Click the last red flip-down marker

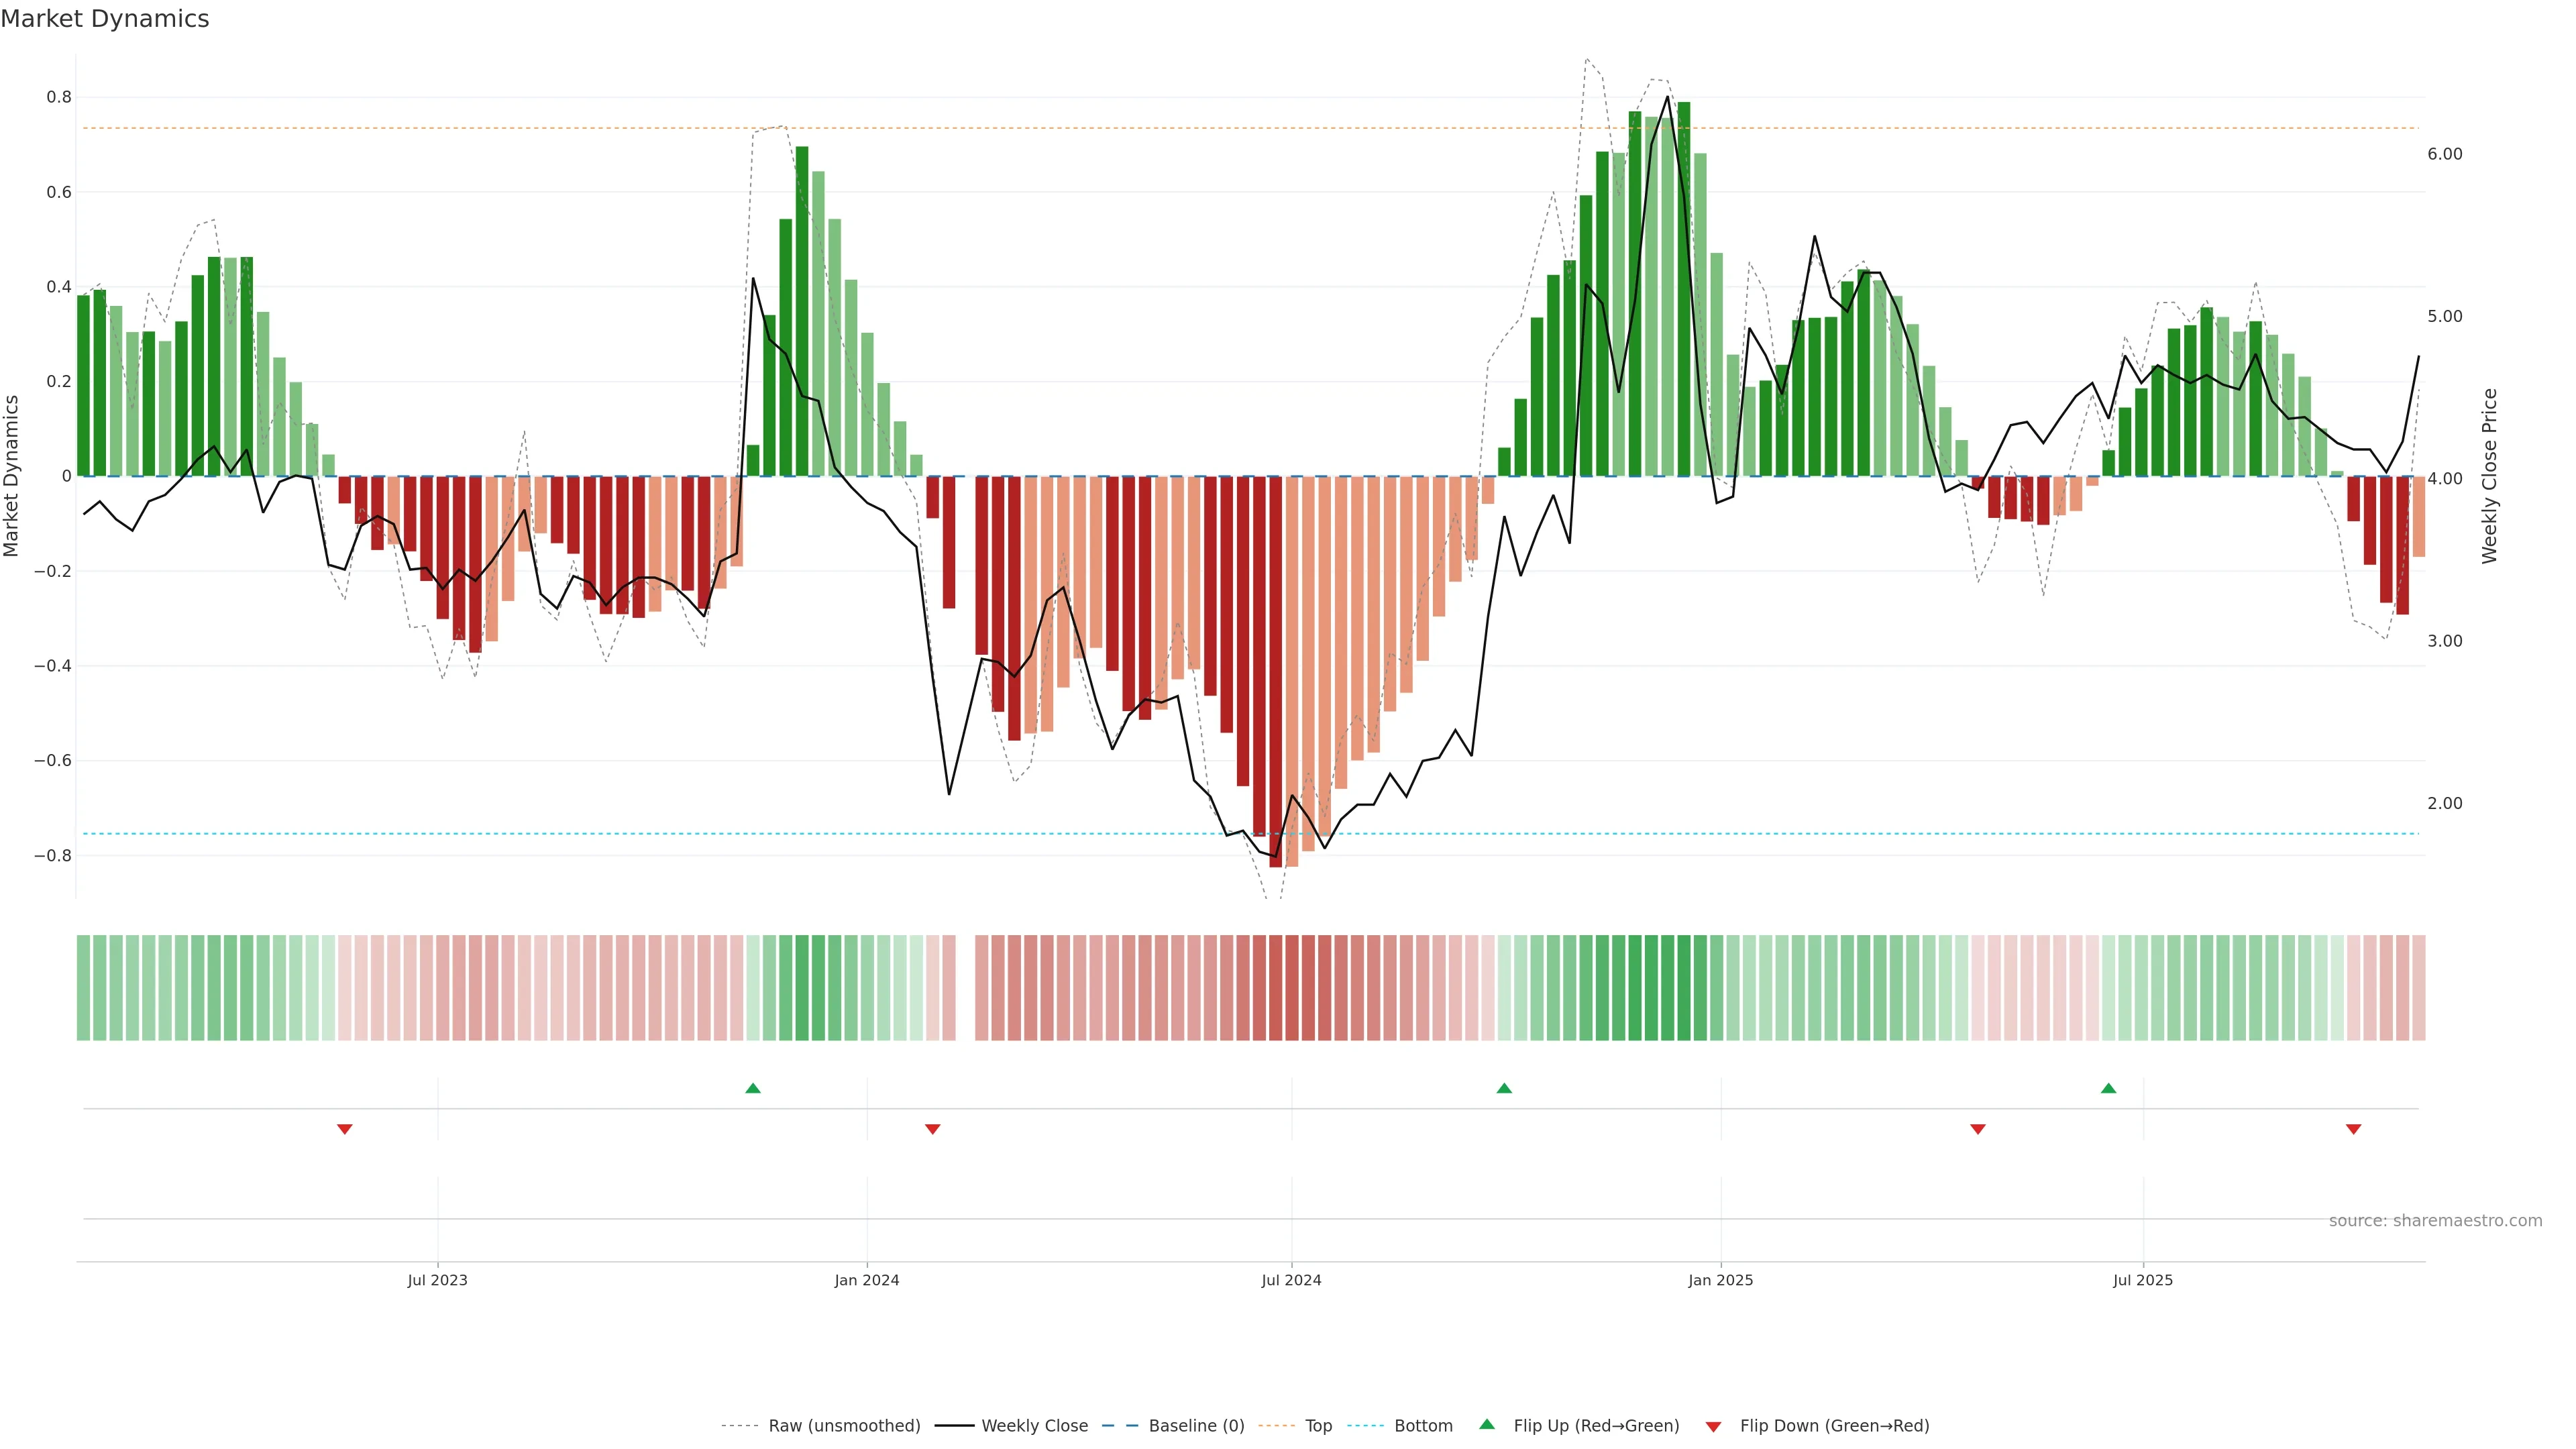tap(2353, 1129)
